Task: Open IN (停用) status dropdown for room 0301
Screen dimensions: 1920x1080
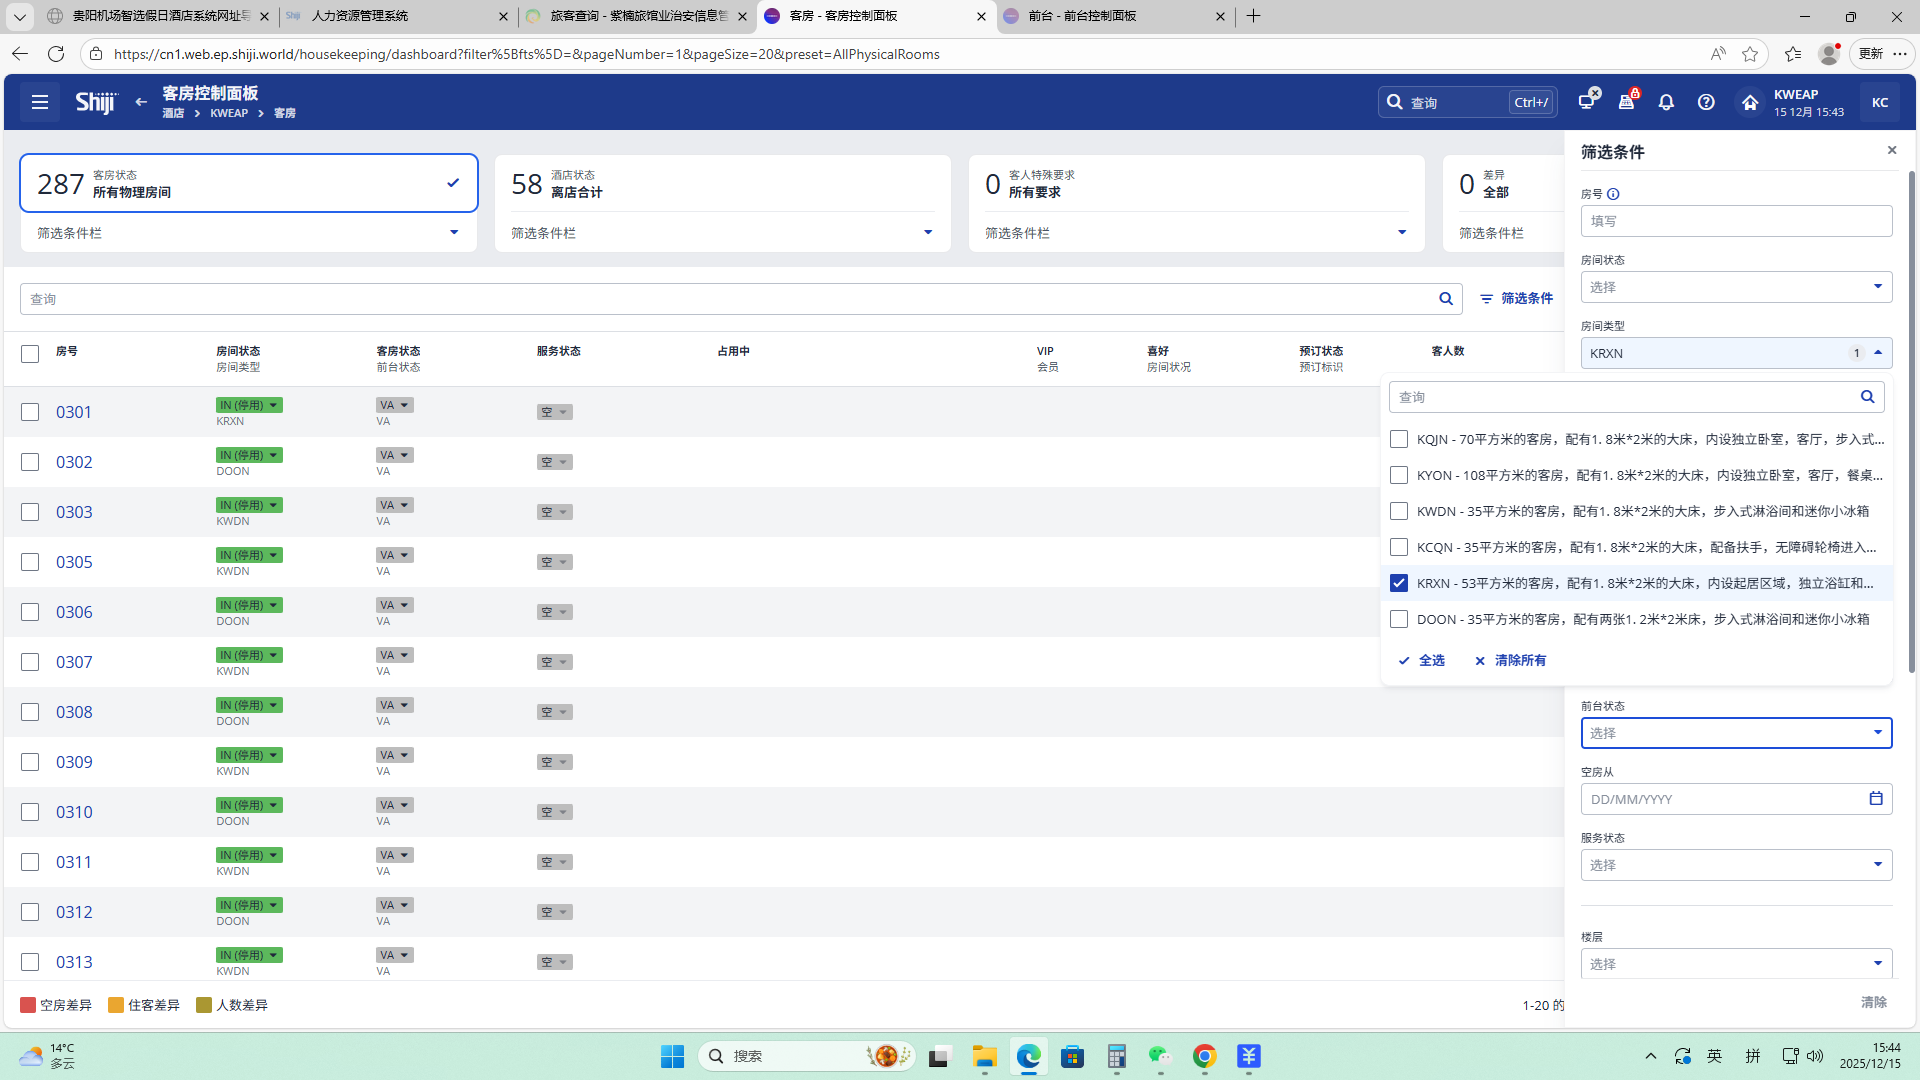Action: pyautogui.click(x=249, y=405)
